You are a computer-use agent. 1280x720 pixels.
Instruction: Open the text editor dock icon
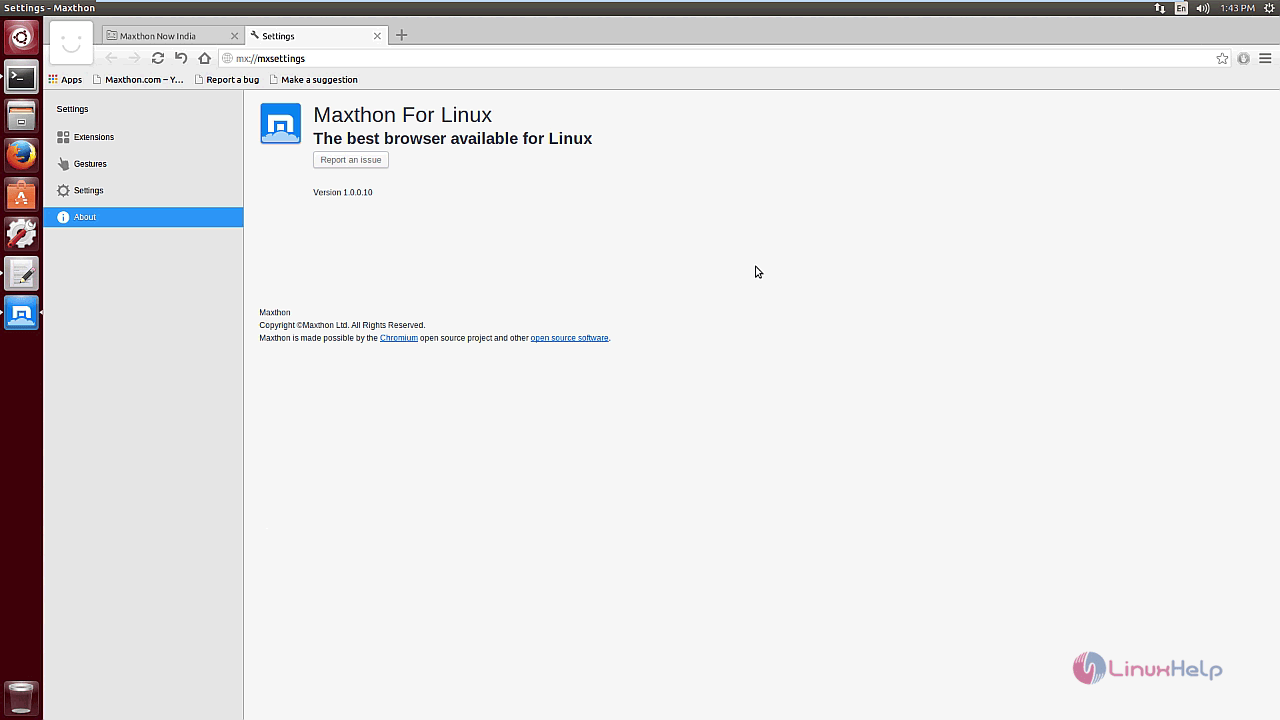coord(21,273)
